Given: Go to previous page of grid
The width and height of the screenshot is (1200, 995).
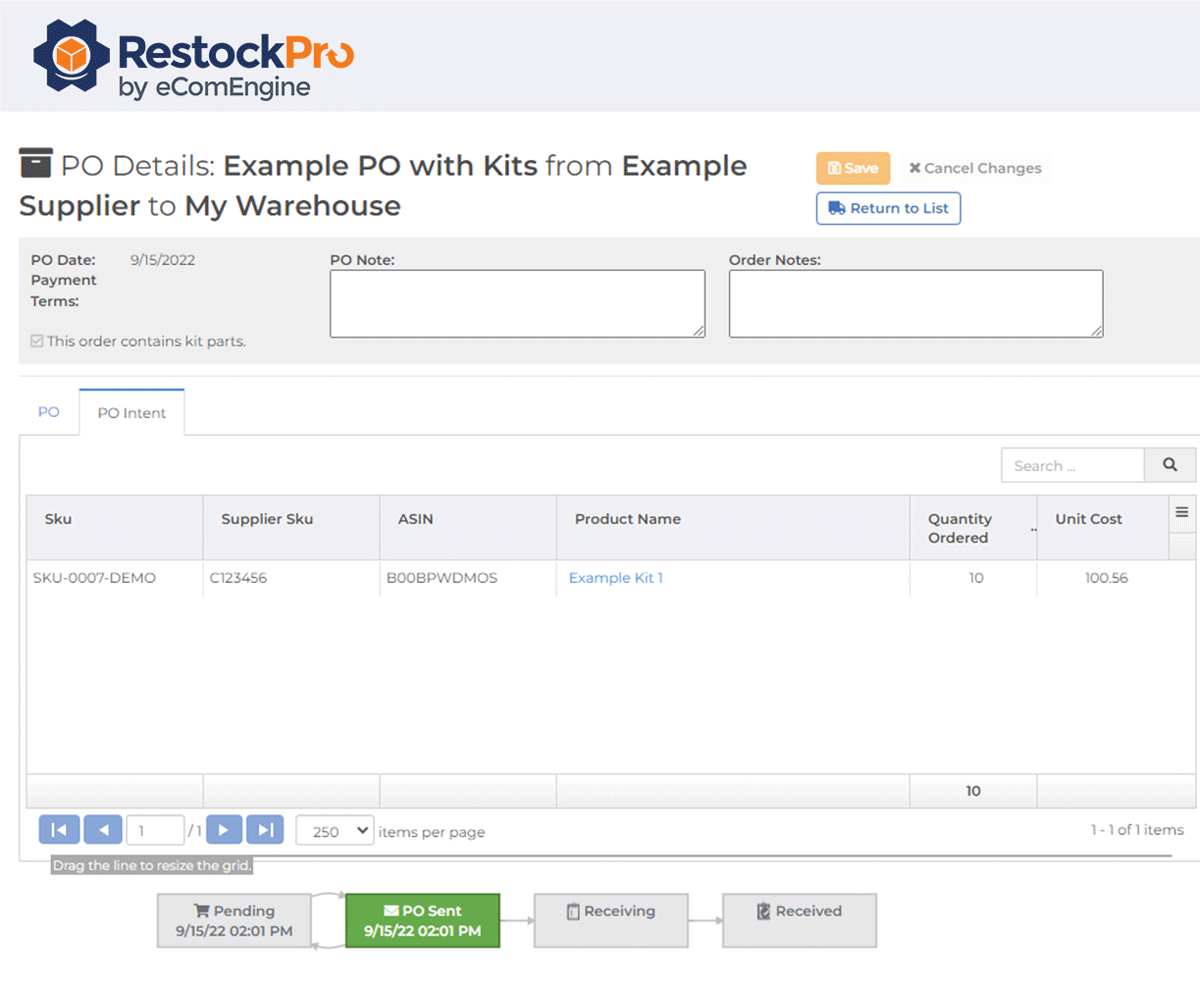Looking at the screenshot, I should [103, 830].
